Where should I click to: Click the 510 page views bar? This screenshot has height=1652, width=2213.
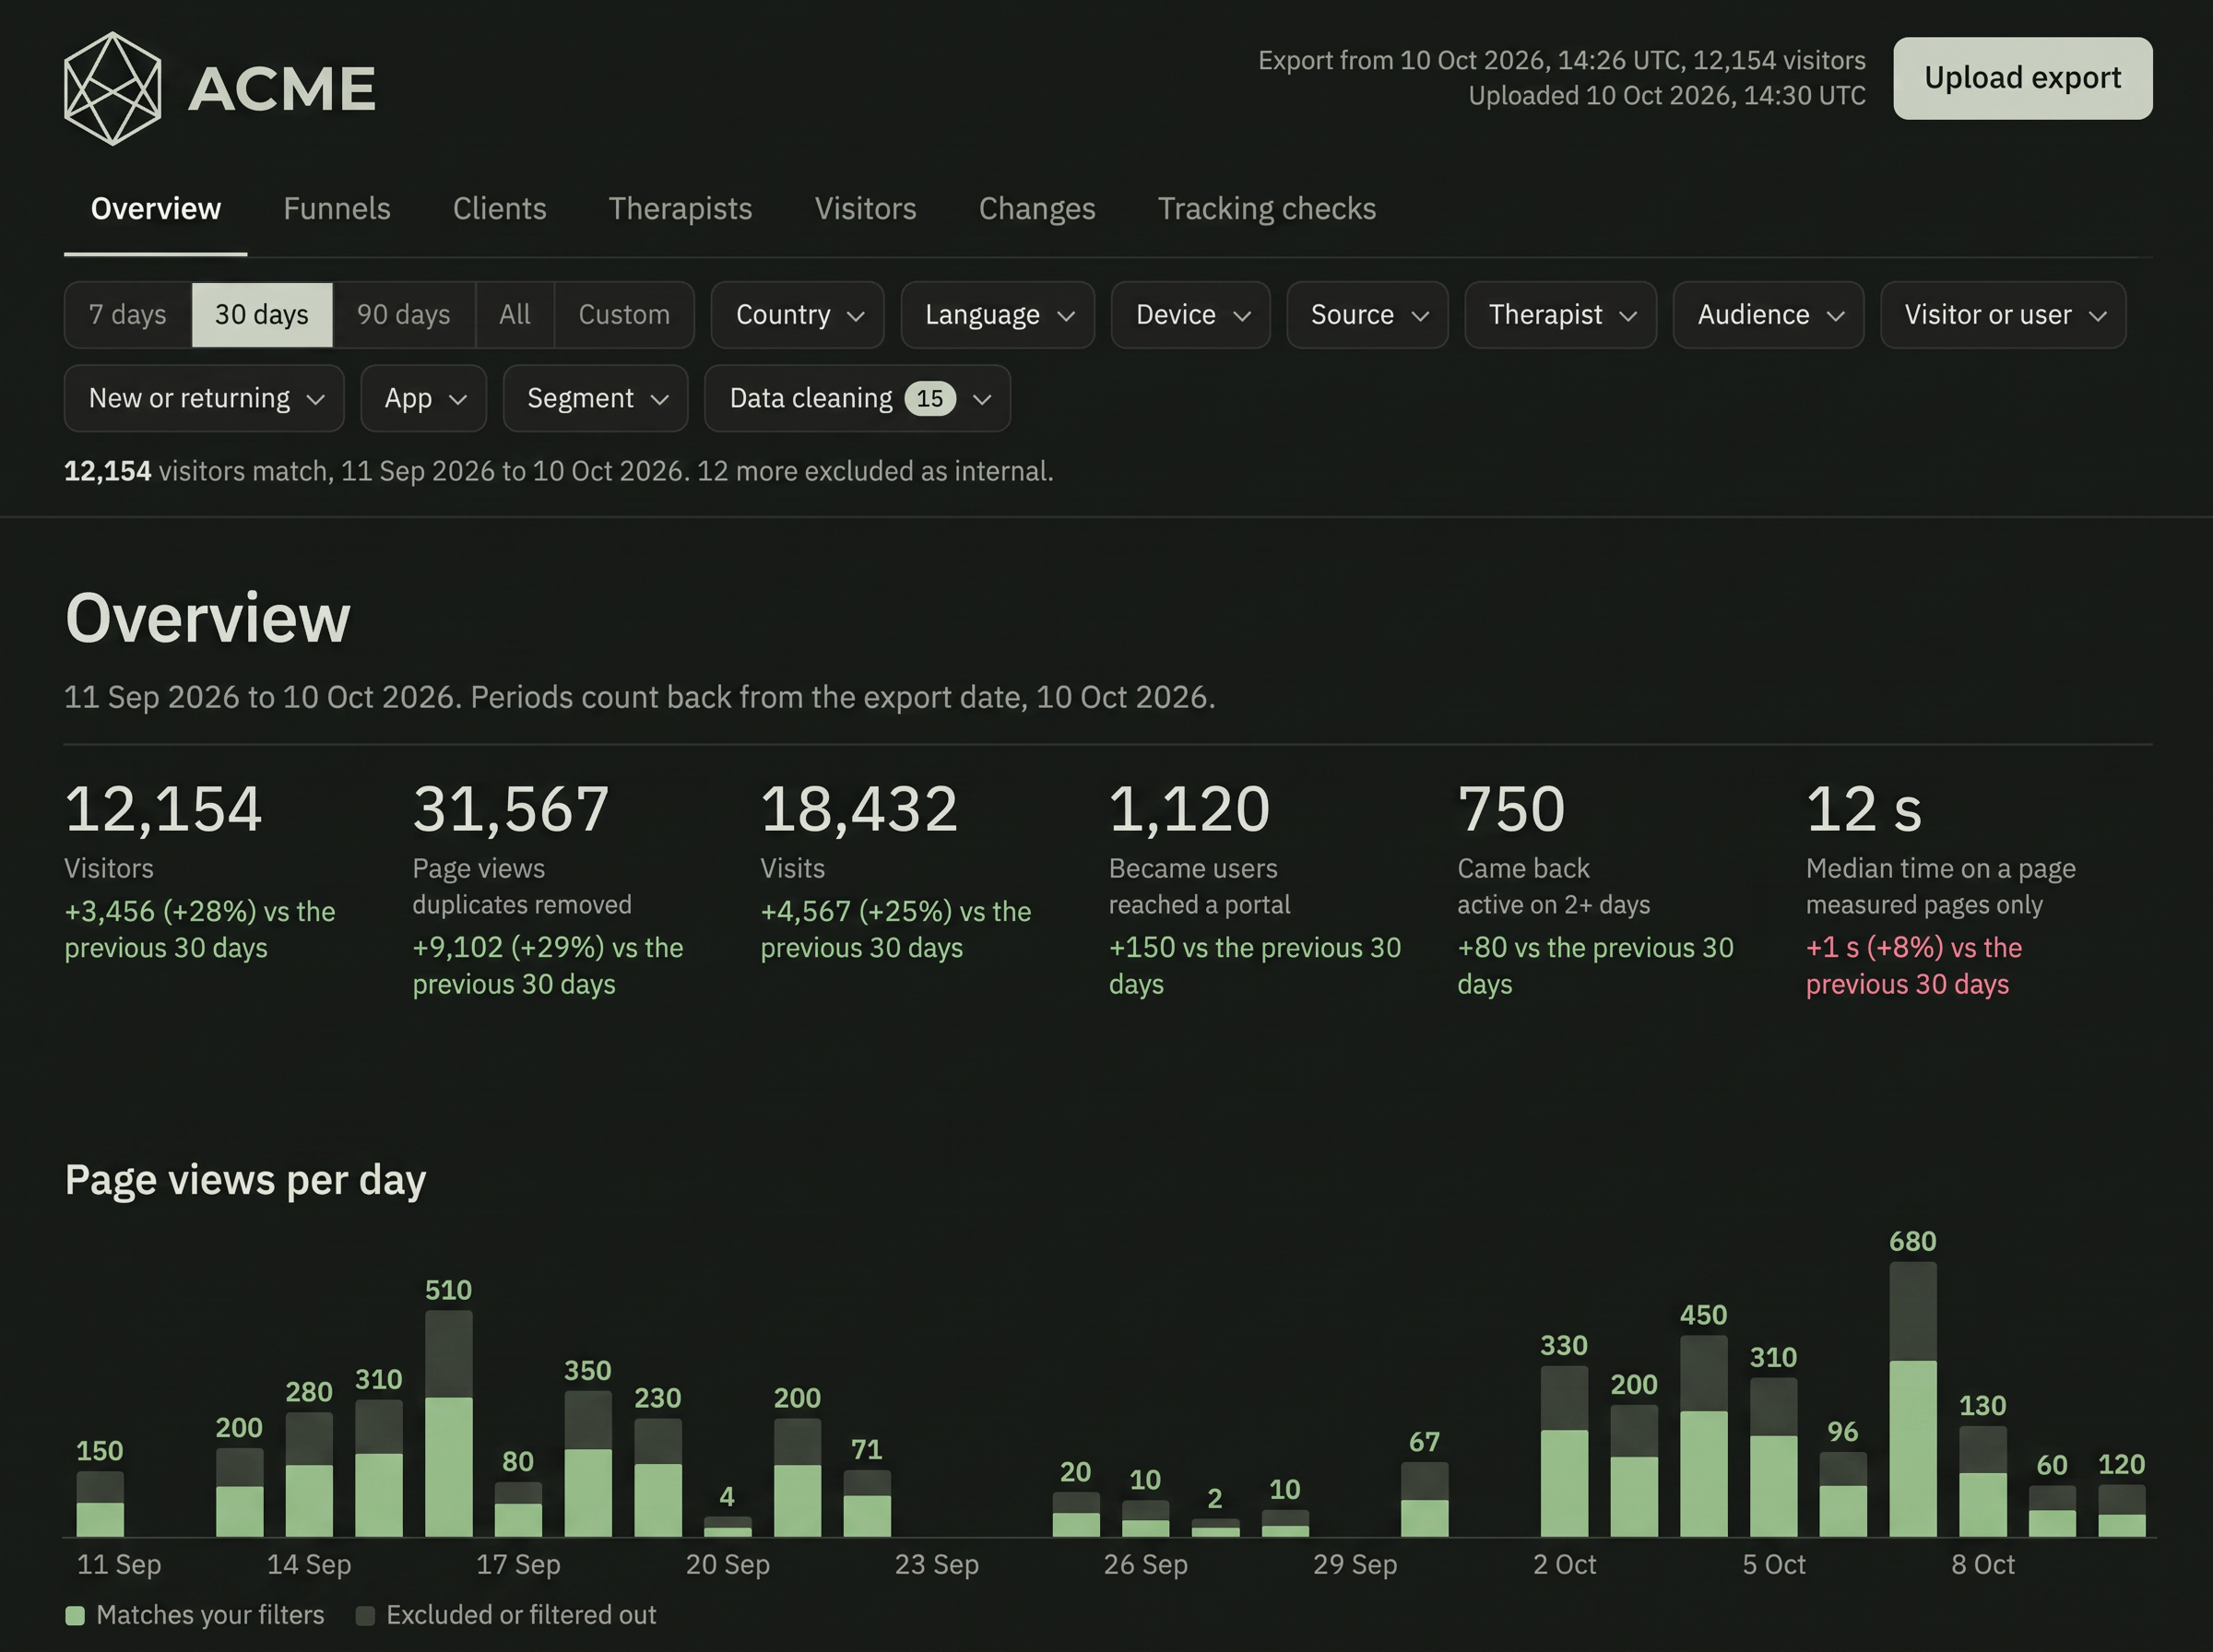[x=449, y=1423]
